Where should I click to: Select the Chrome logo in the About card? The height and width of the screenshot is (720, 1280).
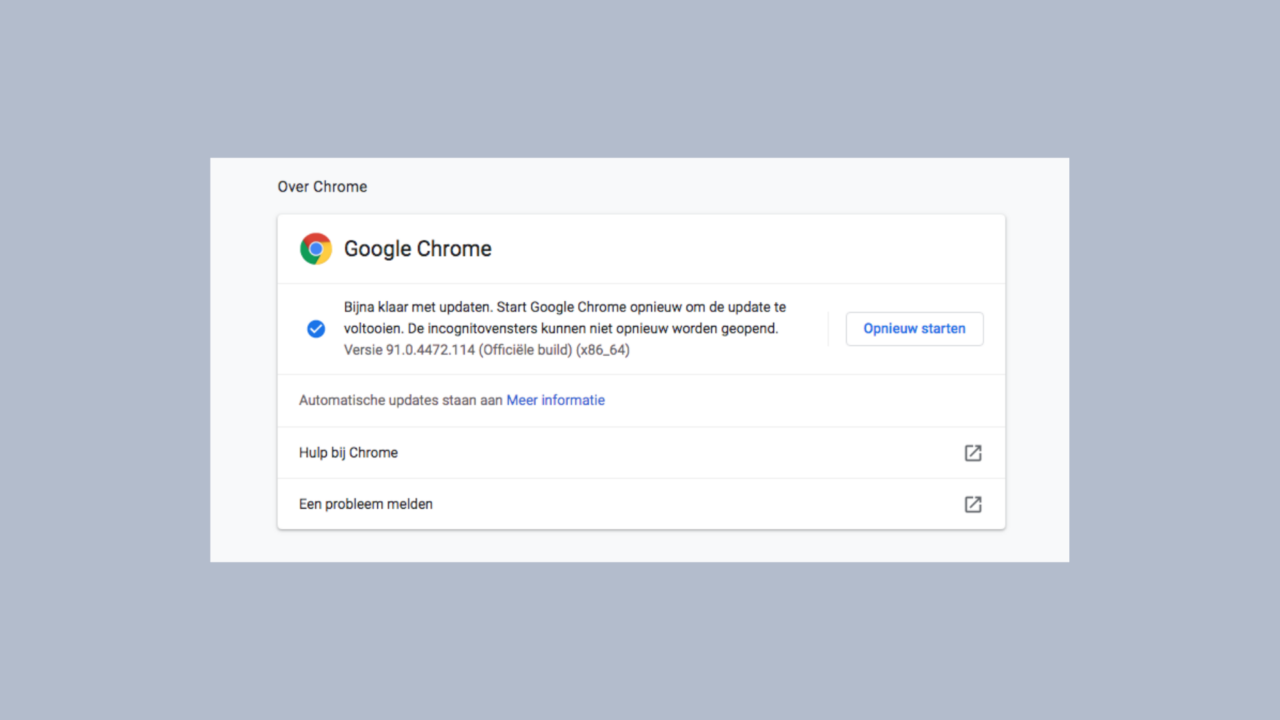315,248
